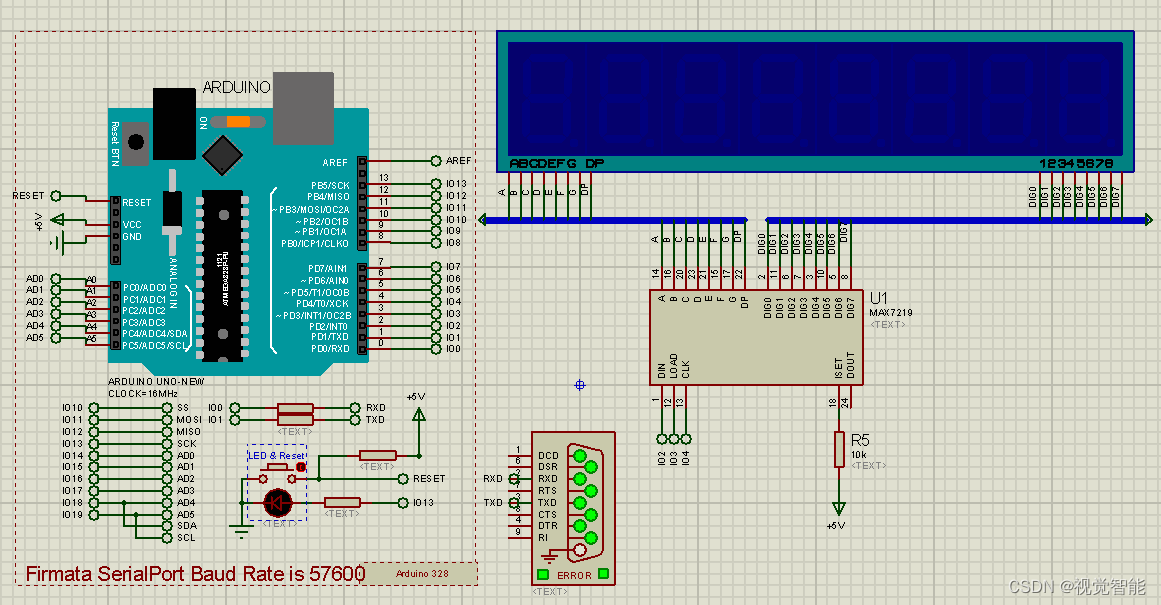Select the resistor between IO0 and RXD
Image resolution: width=1161 pixels, height=605 pixels.
pos(295,408)
